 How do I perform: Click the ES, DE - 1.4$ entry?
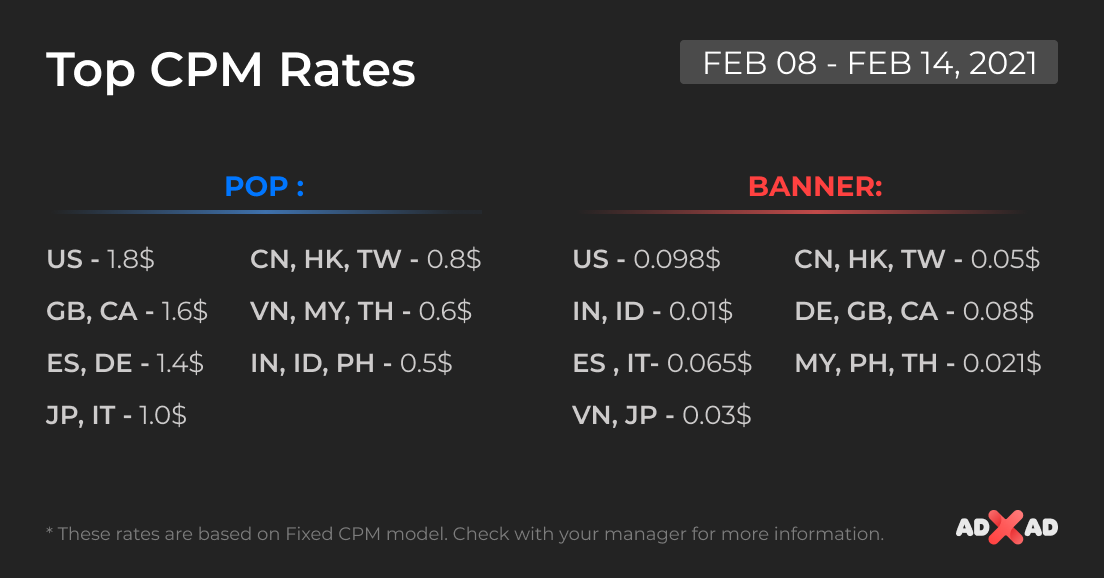click(125, 363)
